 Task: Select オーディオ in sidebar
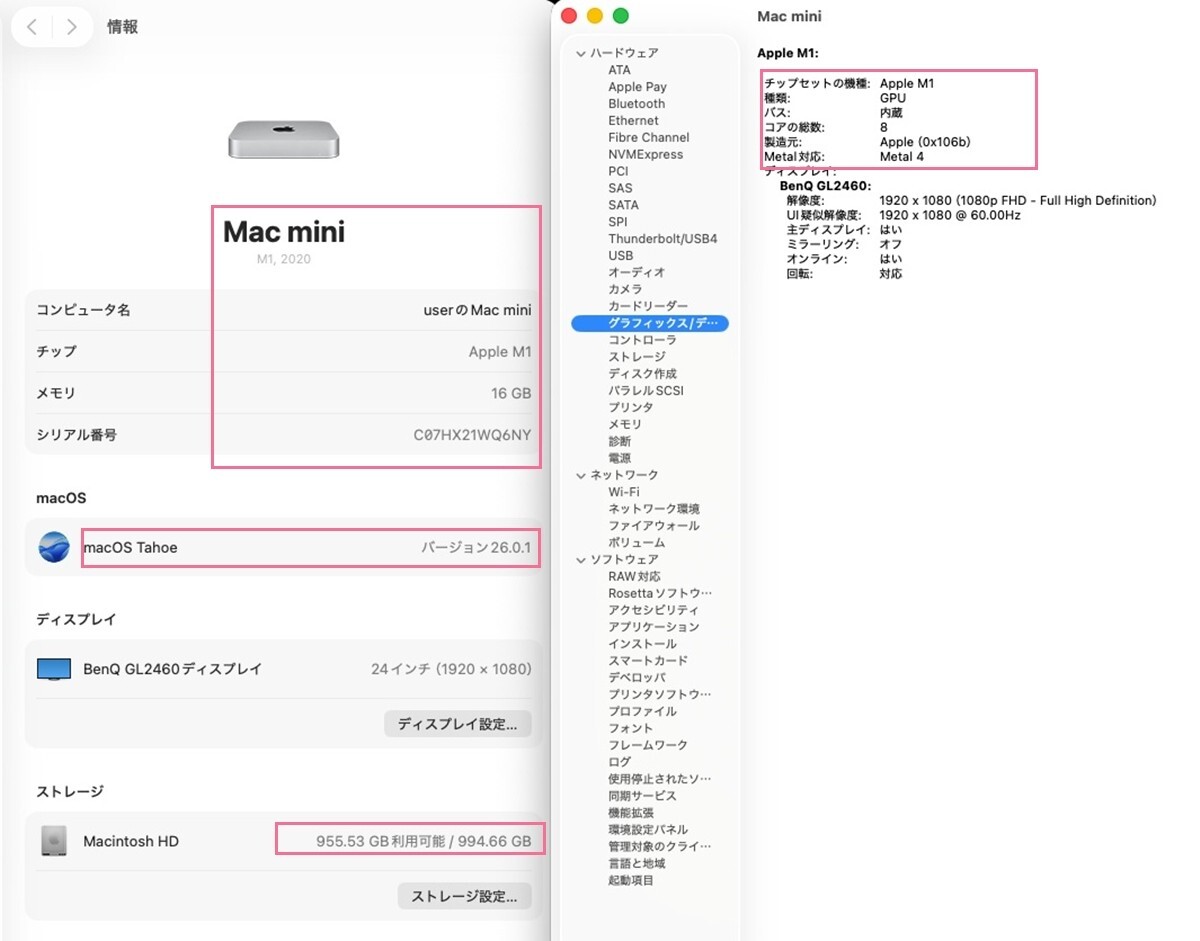(x=636, y=272)
